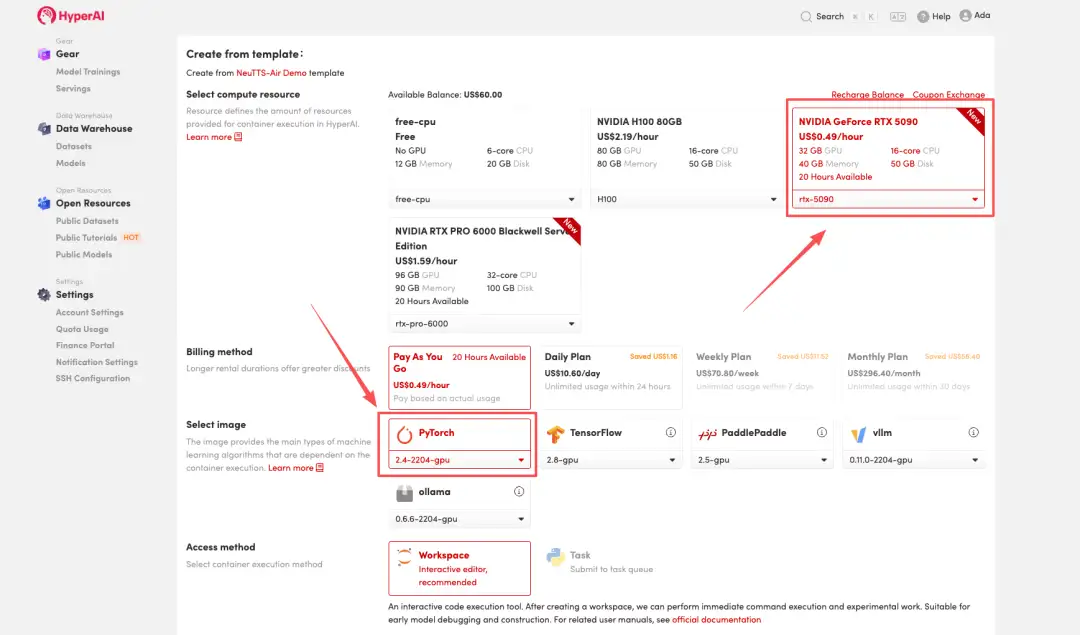Screen dimensions: 1080x635
Task: Click the Help question mark icon
Action: click(923, 17)
